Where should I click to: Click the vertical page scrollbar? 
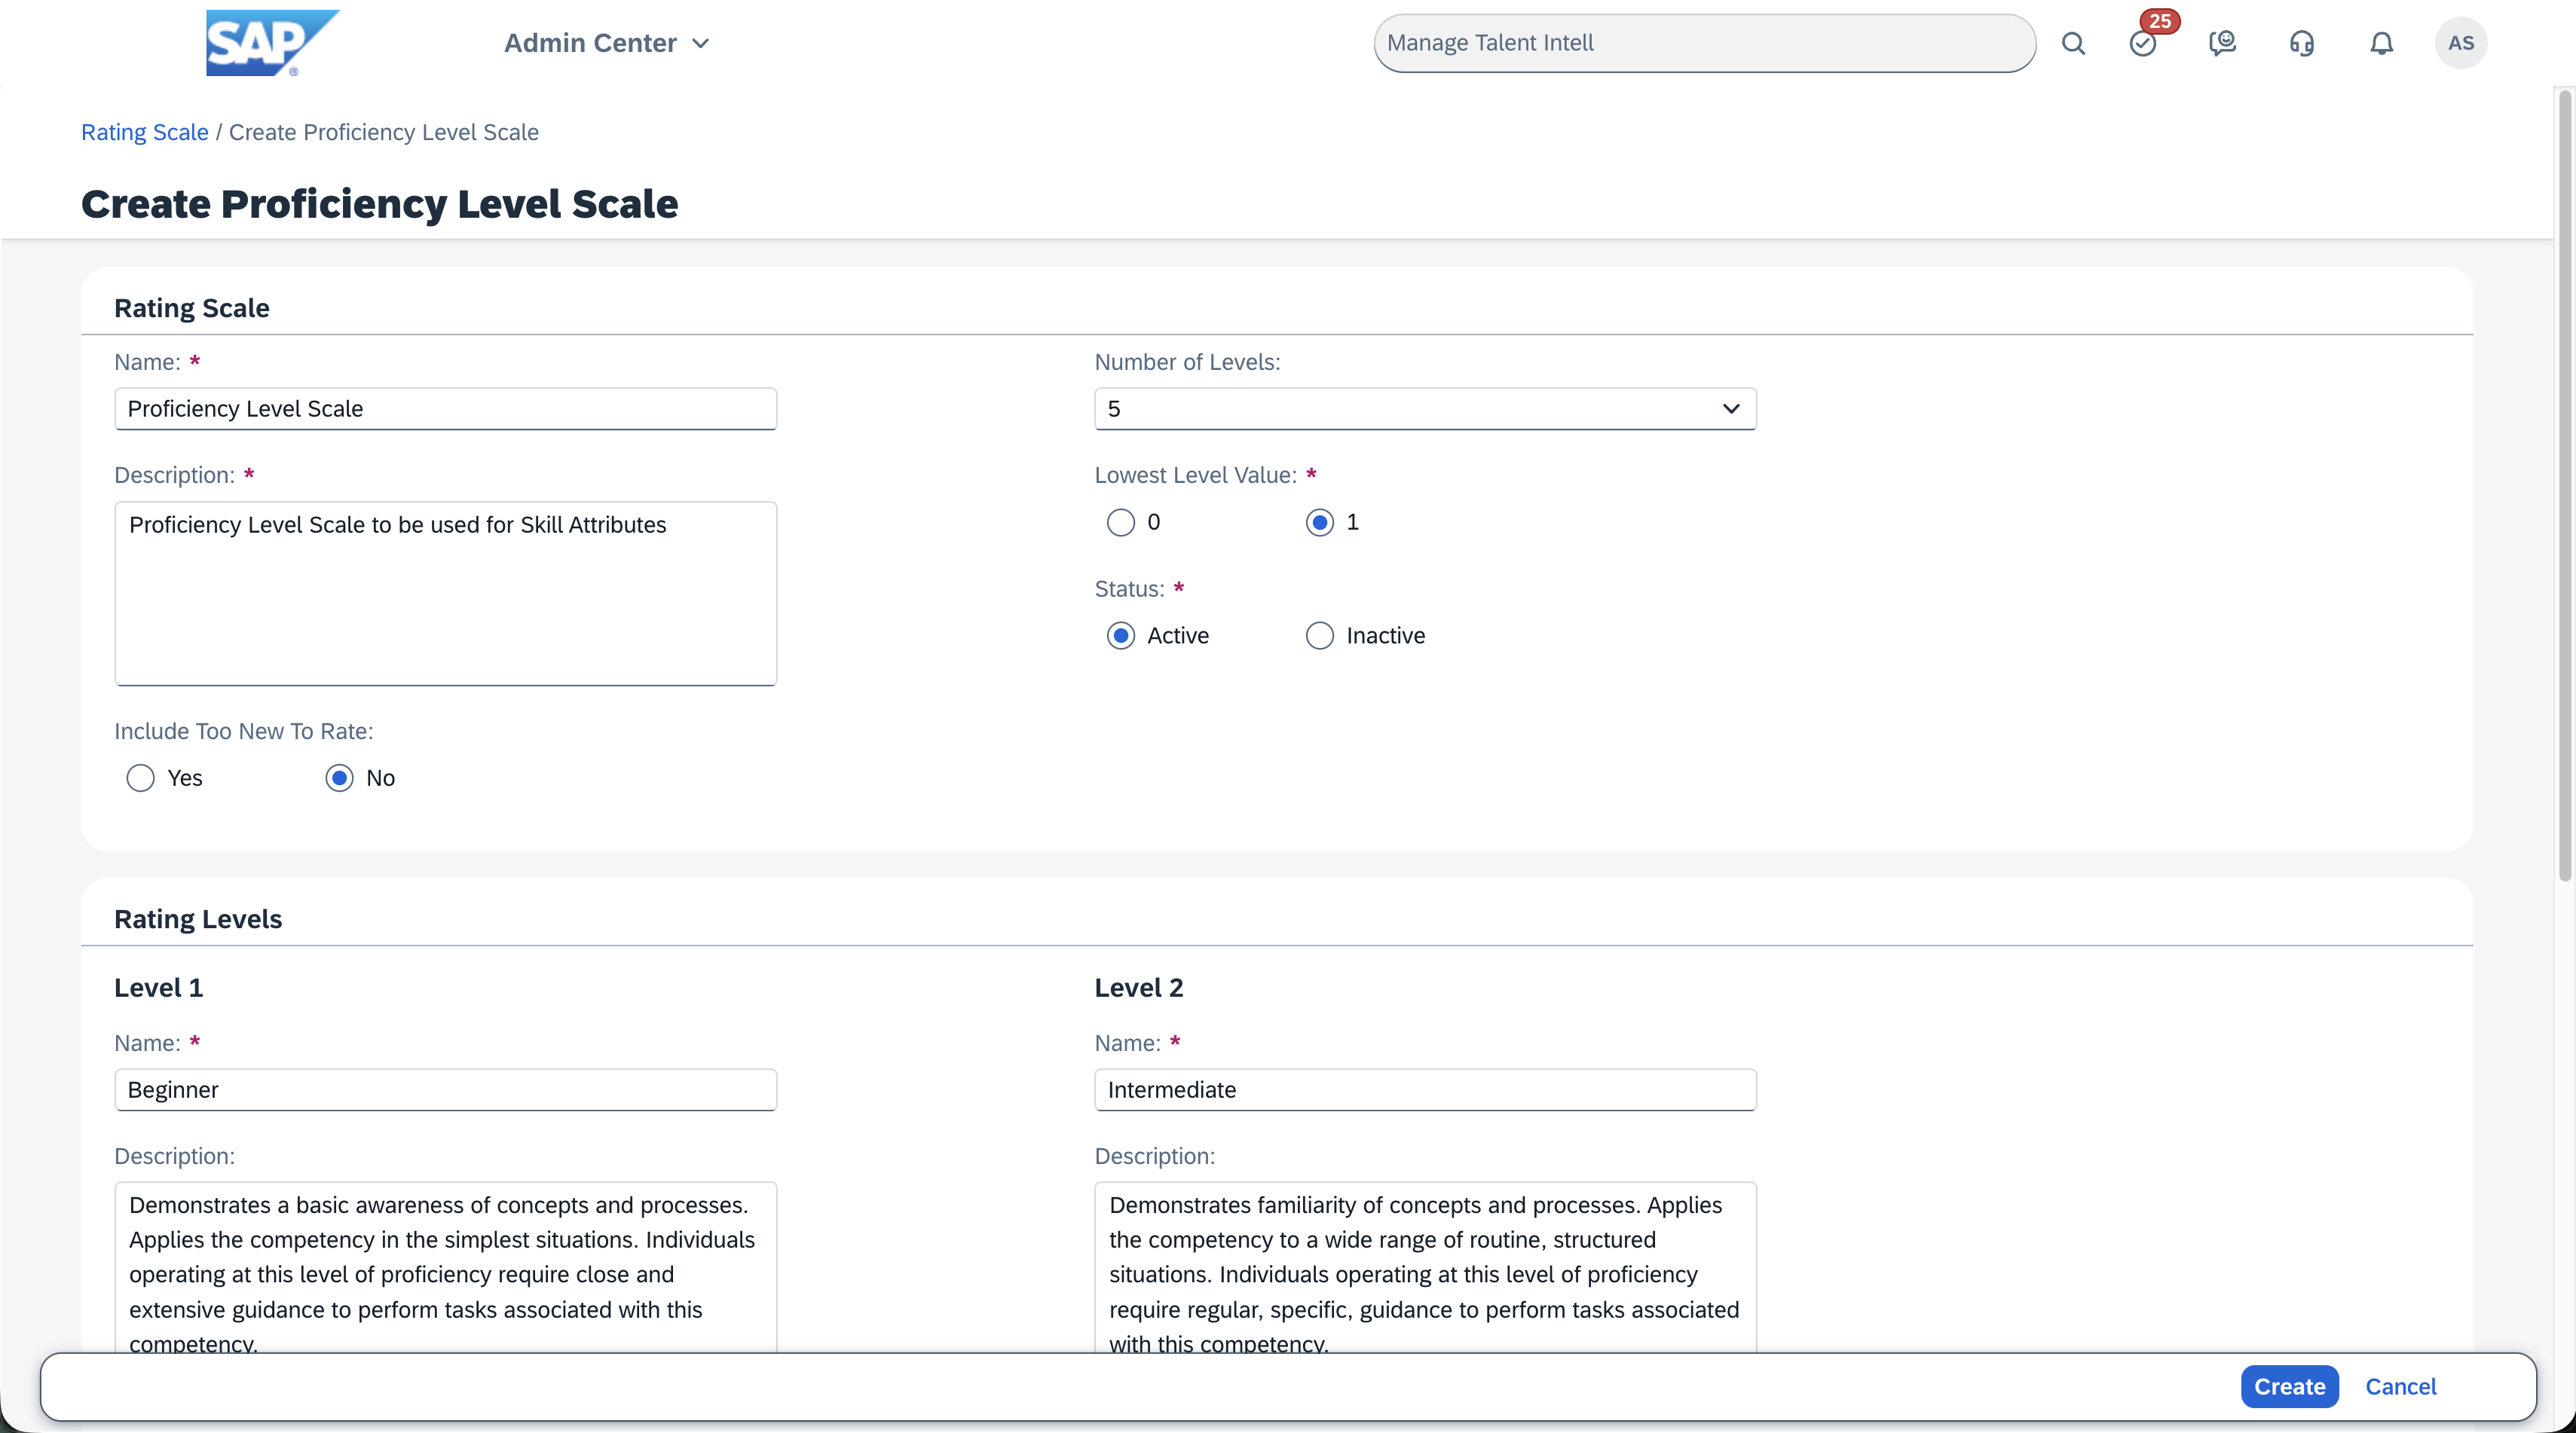2565,487
